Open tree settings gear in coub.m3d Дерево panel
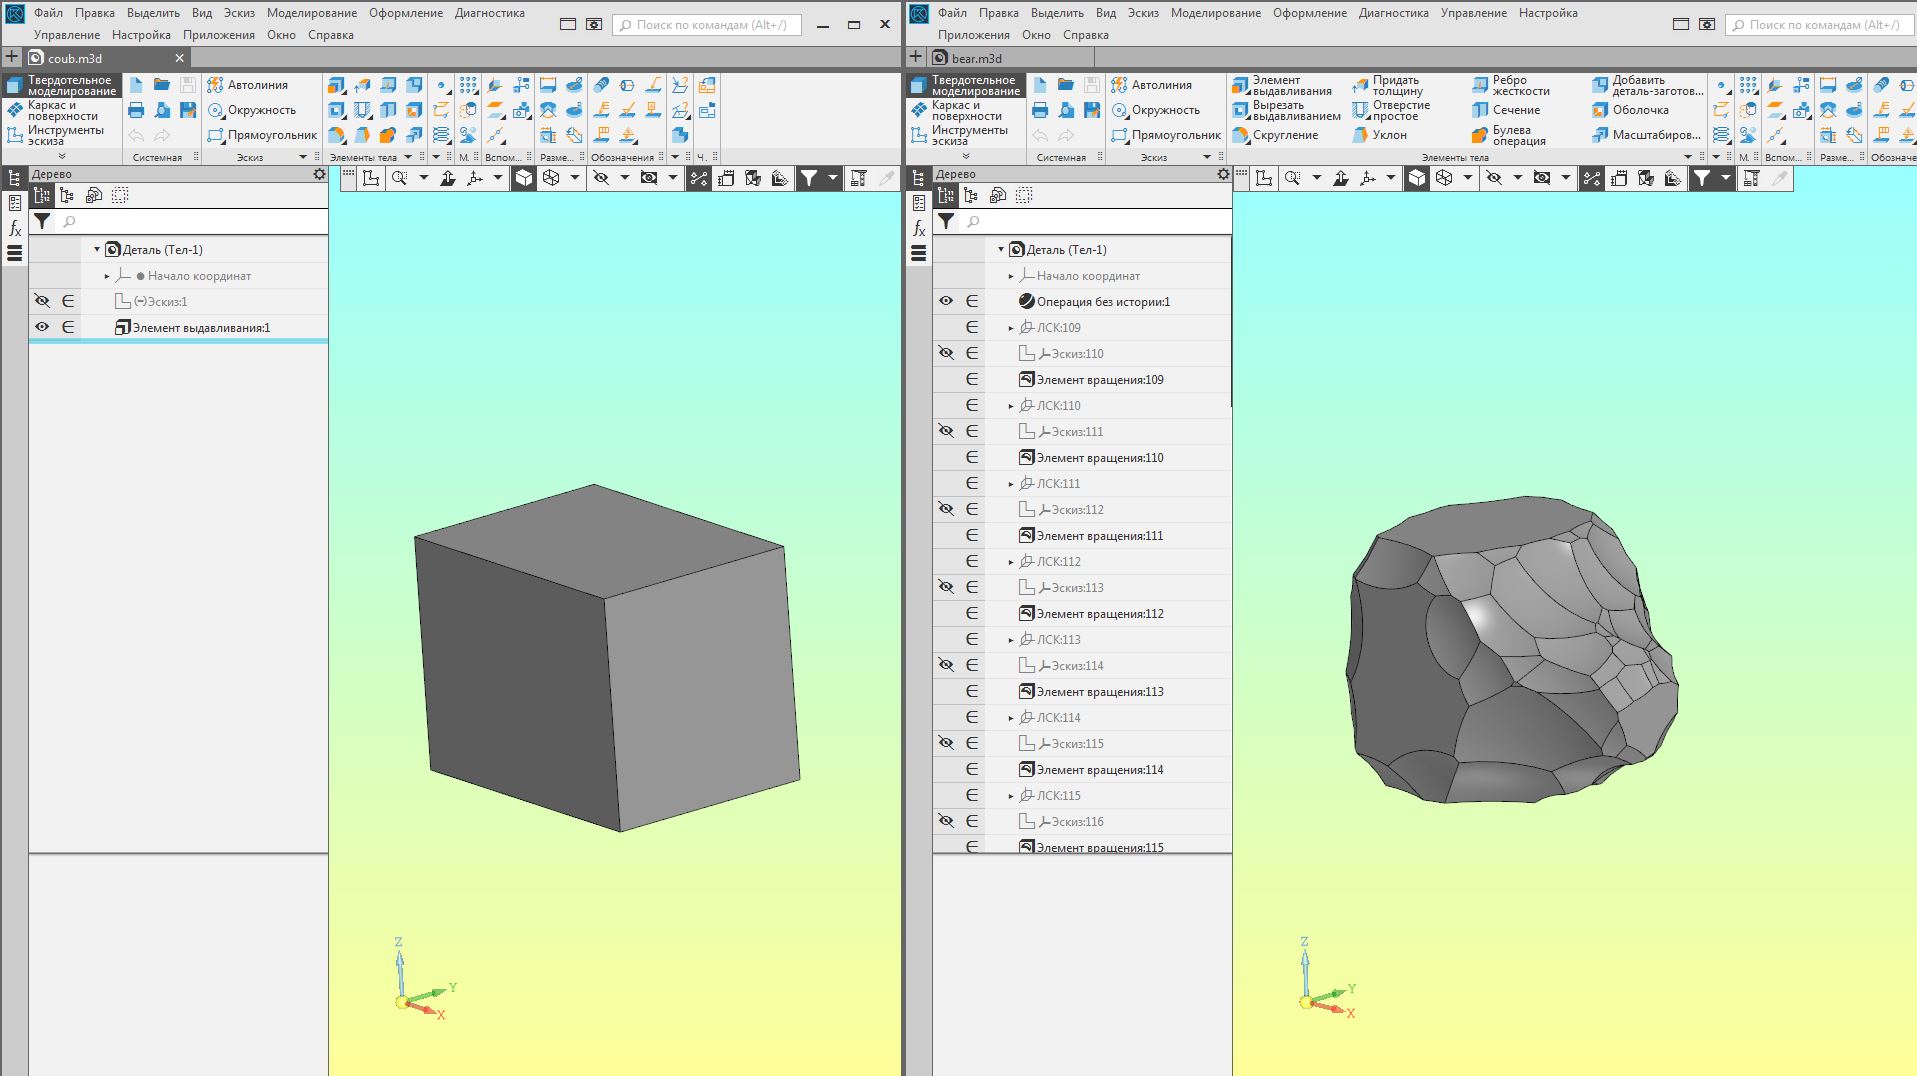This screenshot has height=1076, width=1917. (x=319, y=174)
